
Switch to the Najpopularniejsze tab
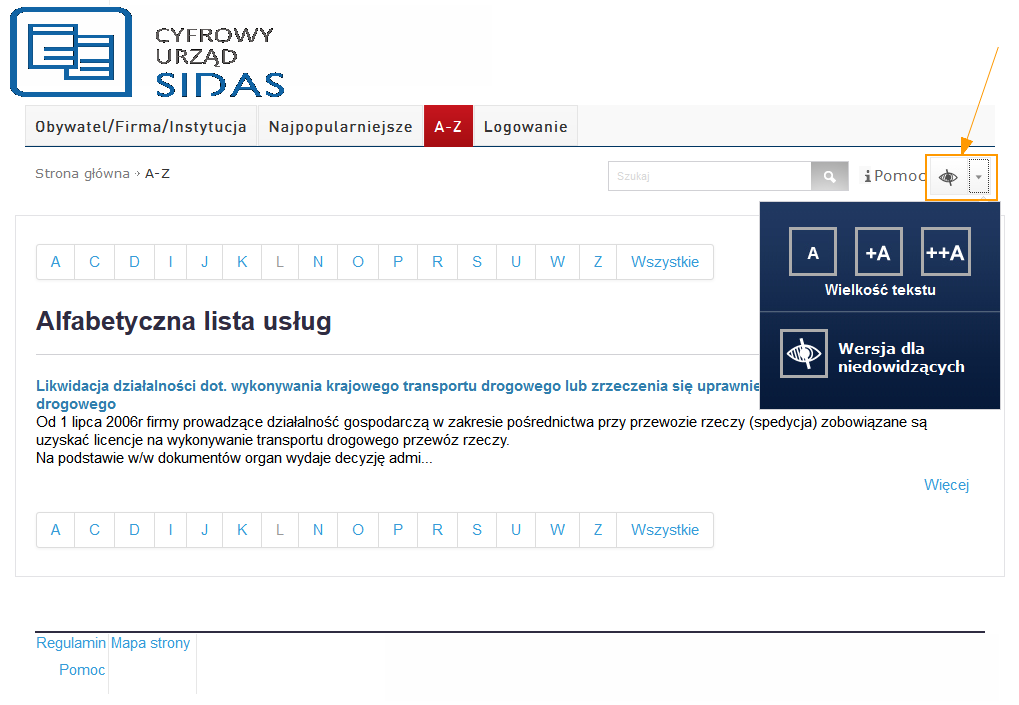click(340, 127)
